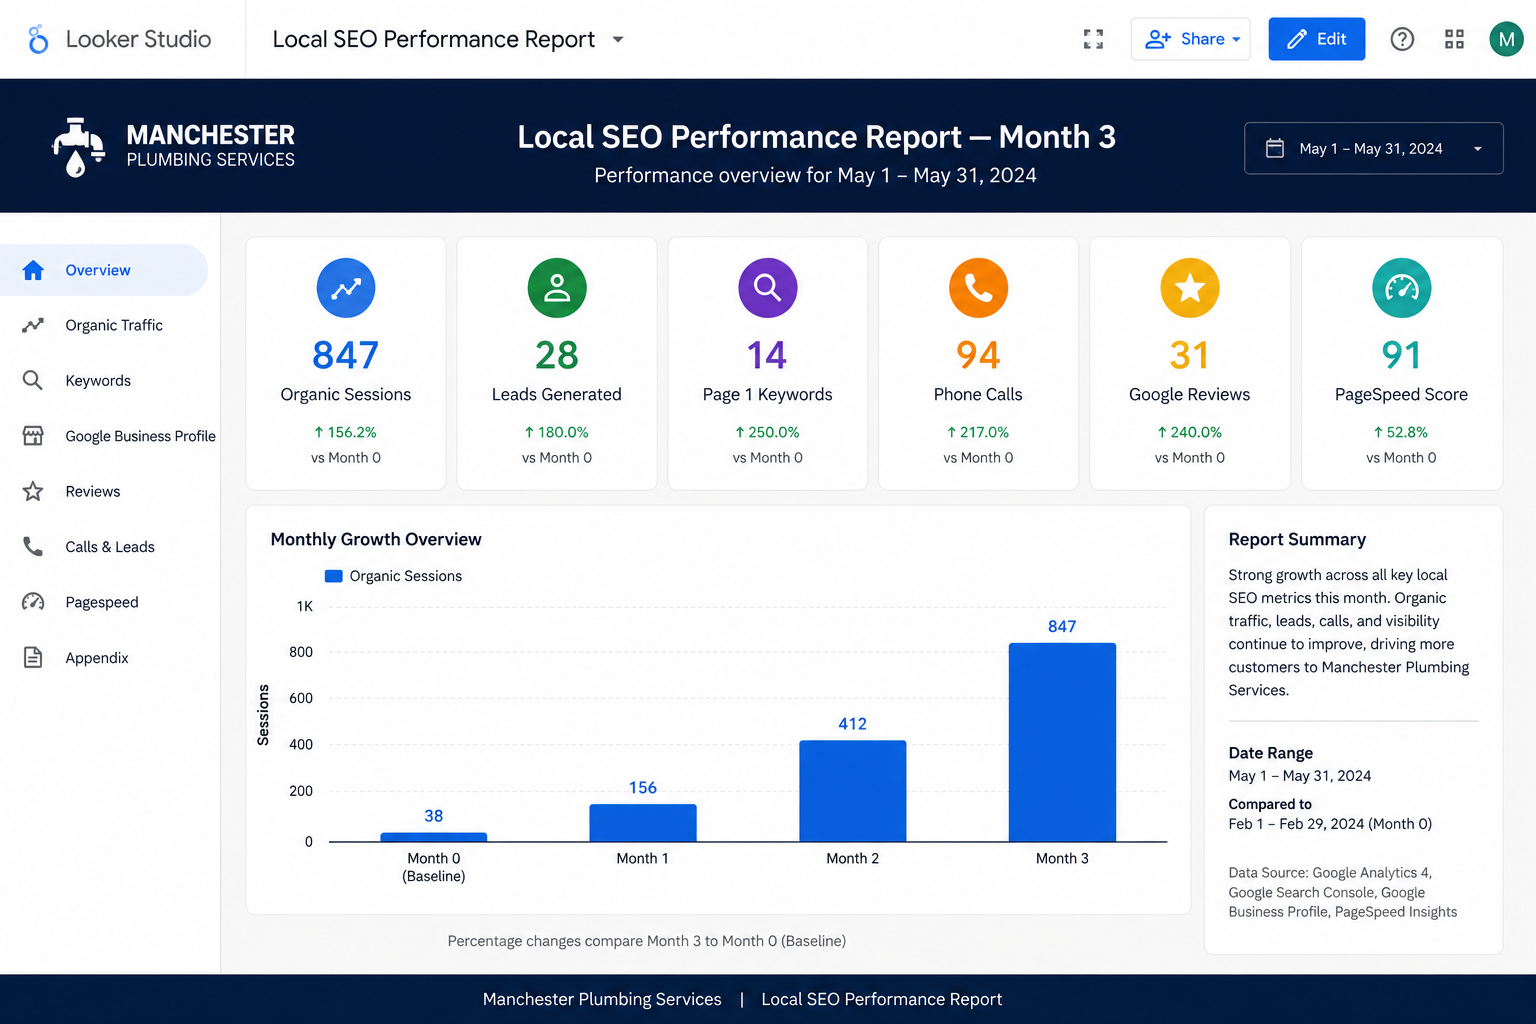Screen dimensions: 1536x1024
Task: Click the 156.2% change indicator
Action: [x=346, y=432]
